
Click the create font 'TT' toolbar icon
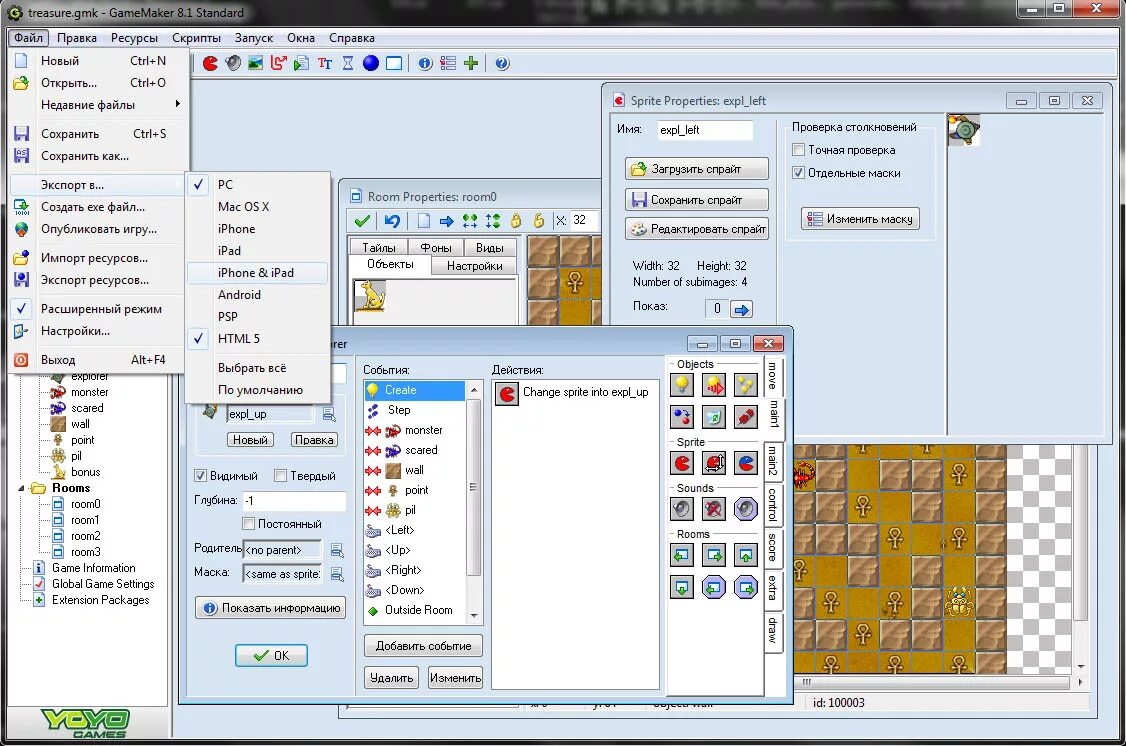[325, 63]
